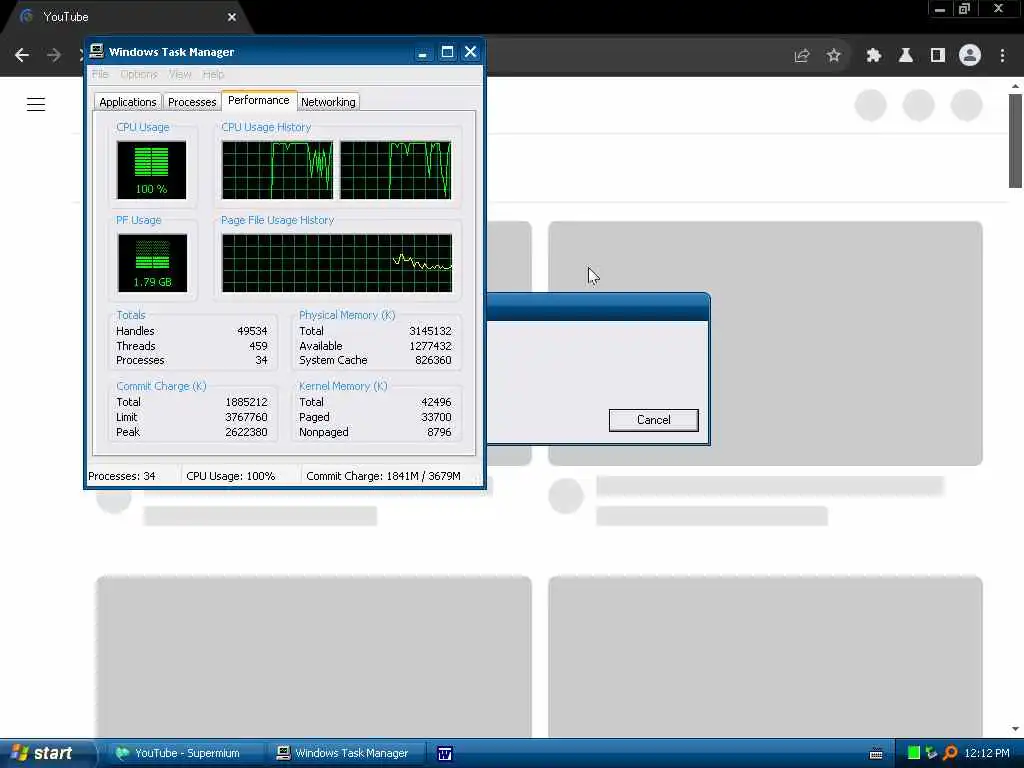This screenshot has height=768, width=1024.
Task: Click the 12:12 PM taskbar clock
Action: coord(987,753)
